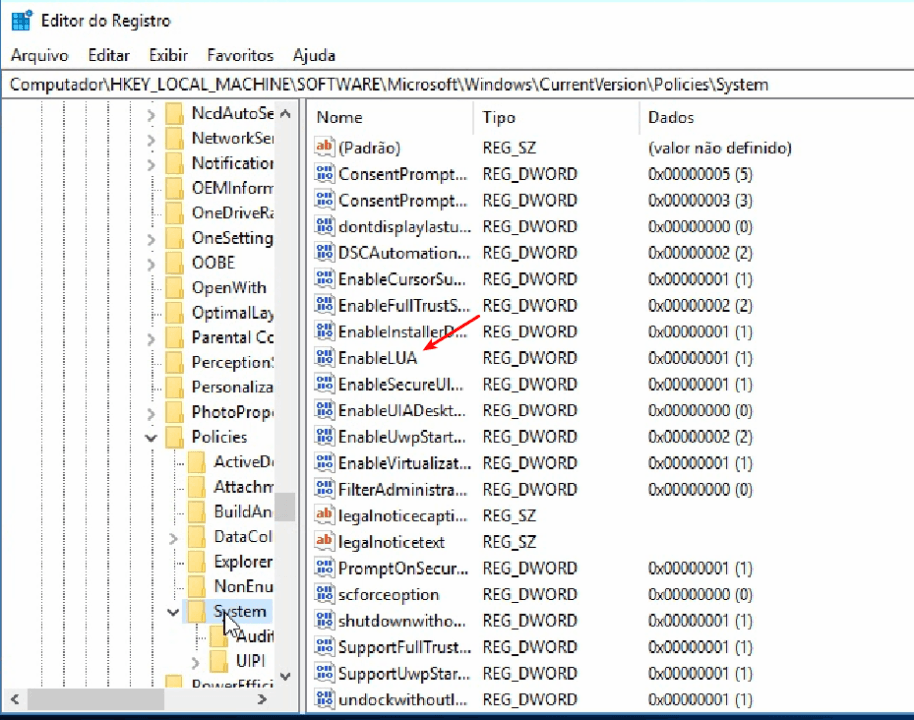
Task: Click the UIPI folder icon
Action: click(x=219, y=661)
